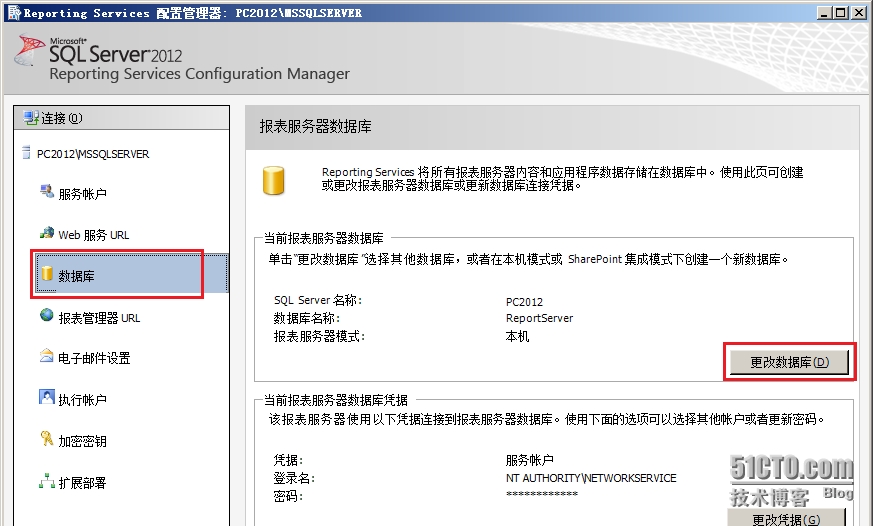The image size is (873, 526).
Task: Click the 报表服务器数据库 page heading
Action: coord(316,126)
